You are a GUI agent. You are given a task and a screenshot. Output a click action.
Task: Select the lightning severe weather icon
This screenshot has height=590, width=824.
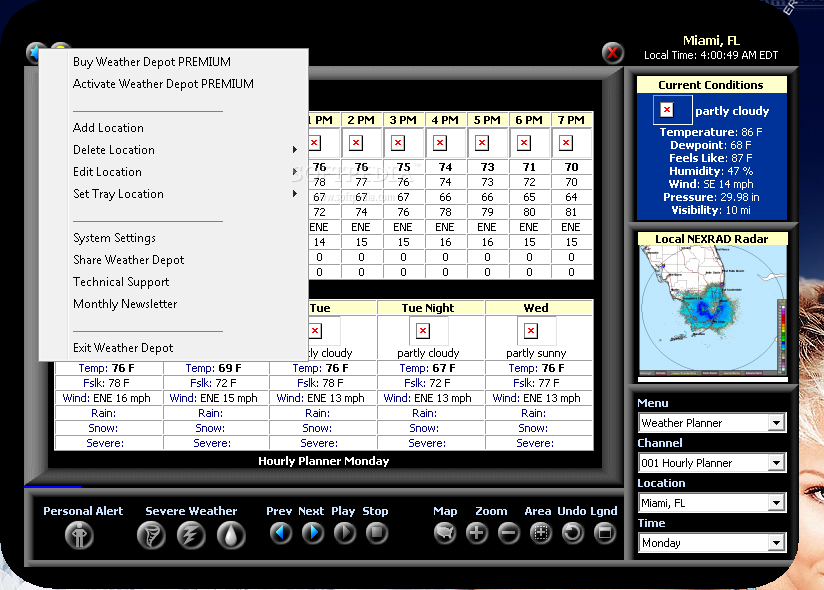(x=191, y=535)
